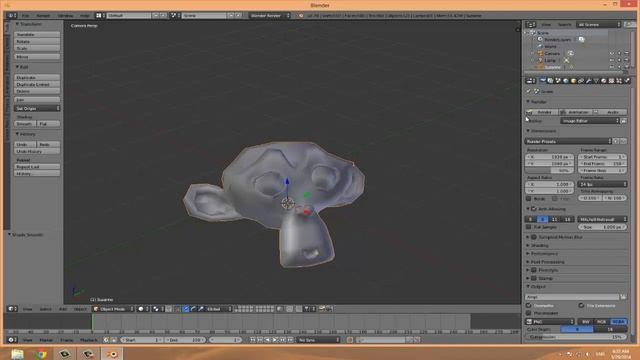
Task: Open the PNG file format dropdown
Action: pyautogui.click(x=550, y=322)
